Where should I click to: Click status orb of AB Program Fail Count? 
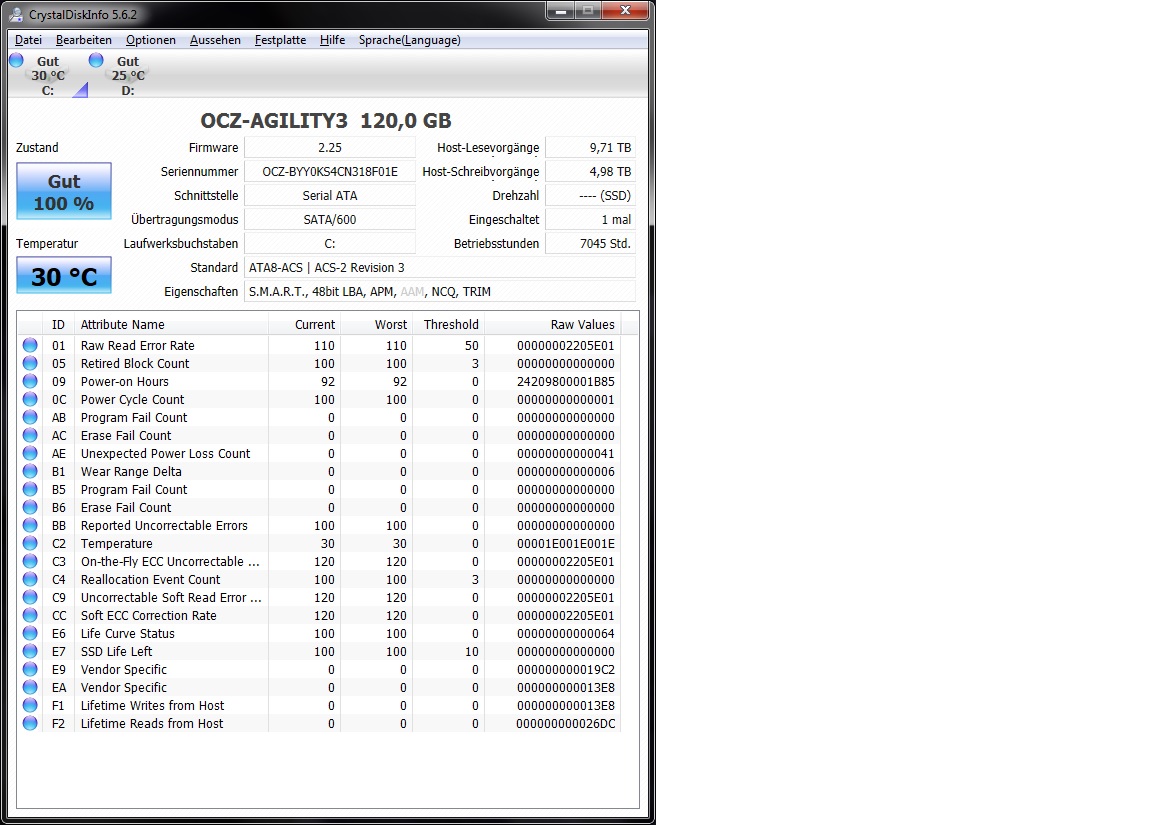[x=30, y=417]
